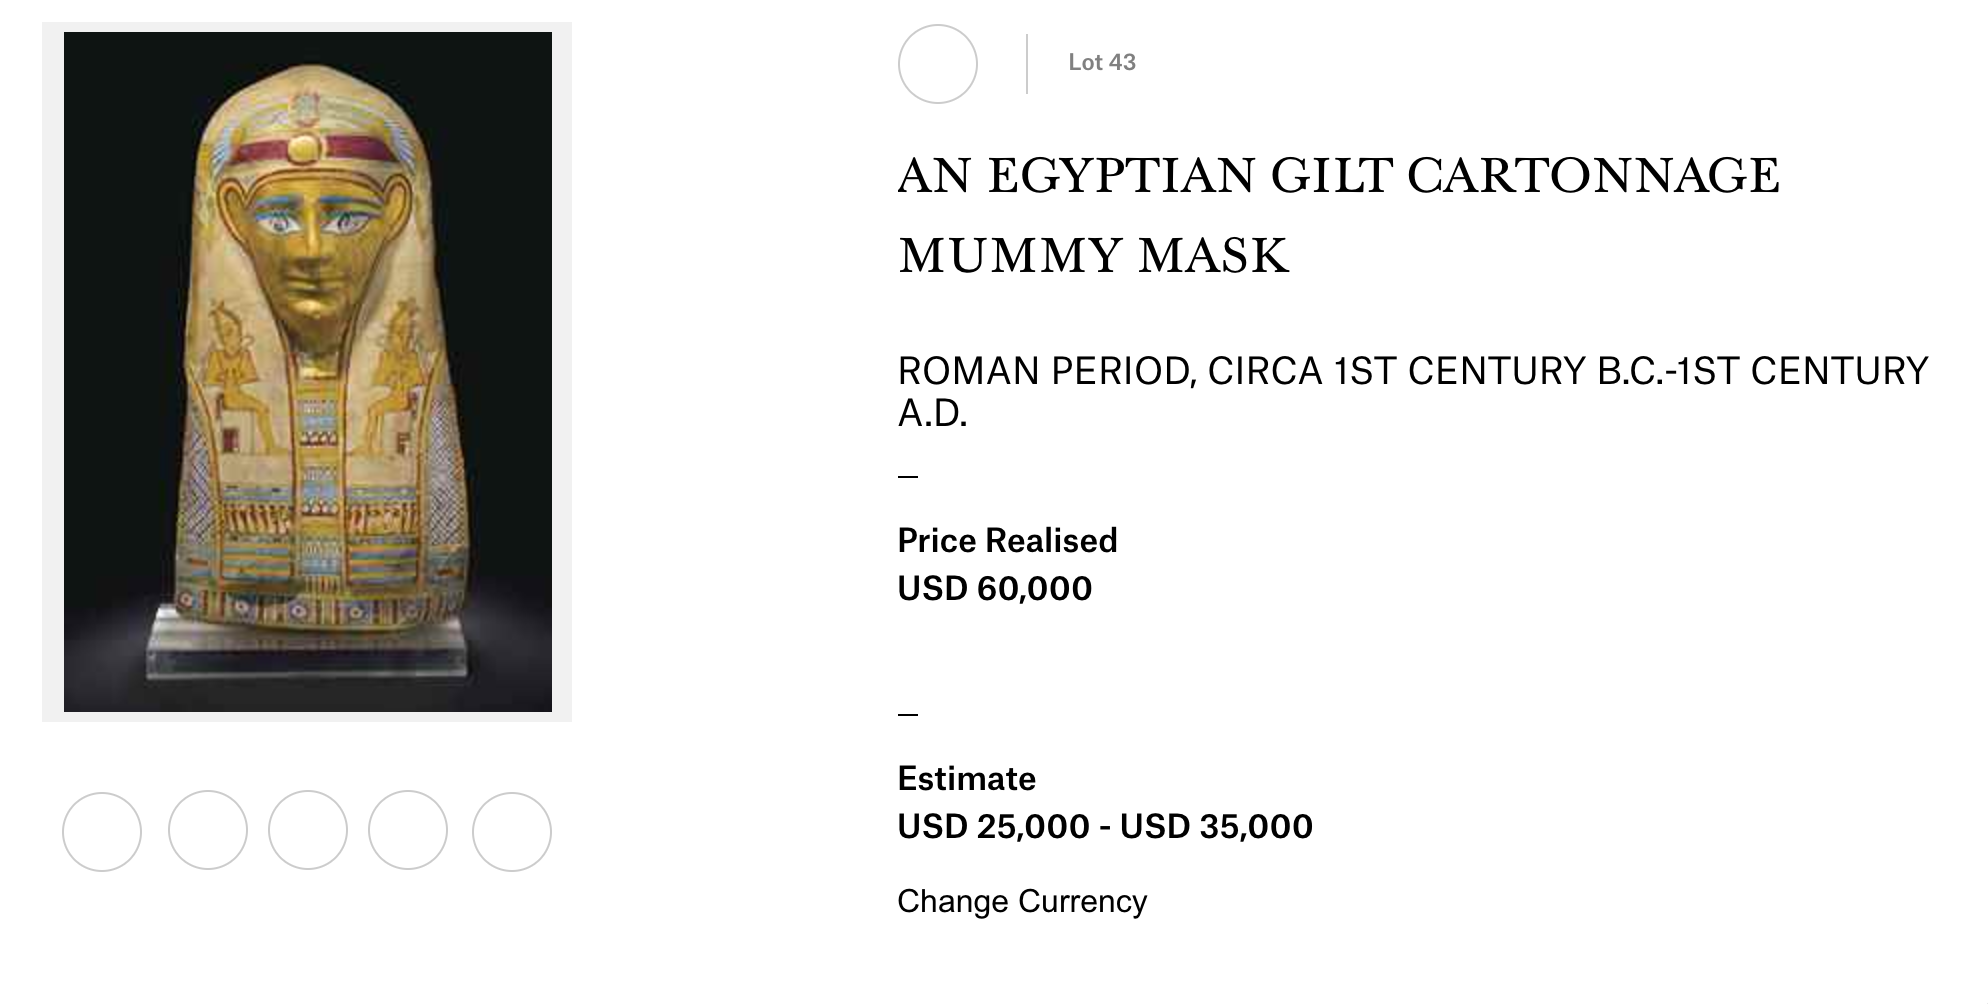The height and width of the screenshot is (1004, 1988).
Task: Click the Roman Period date description text
Action: click(1412, 391)
